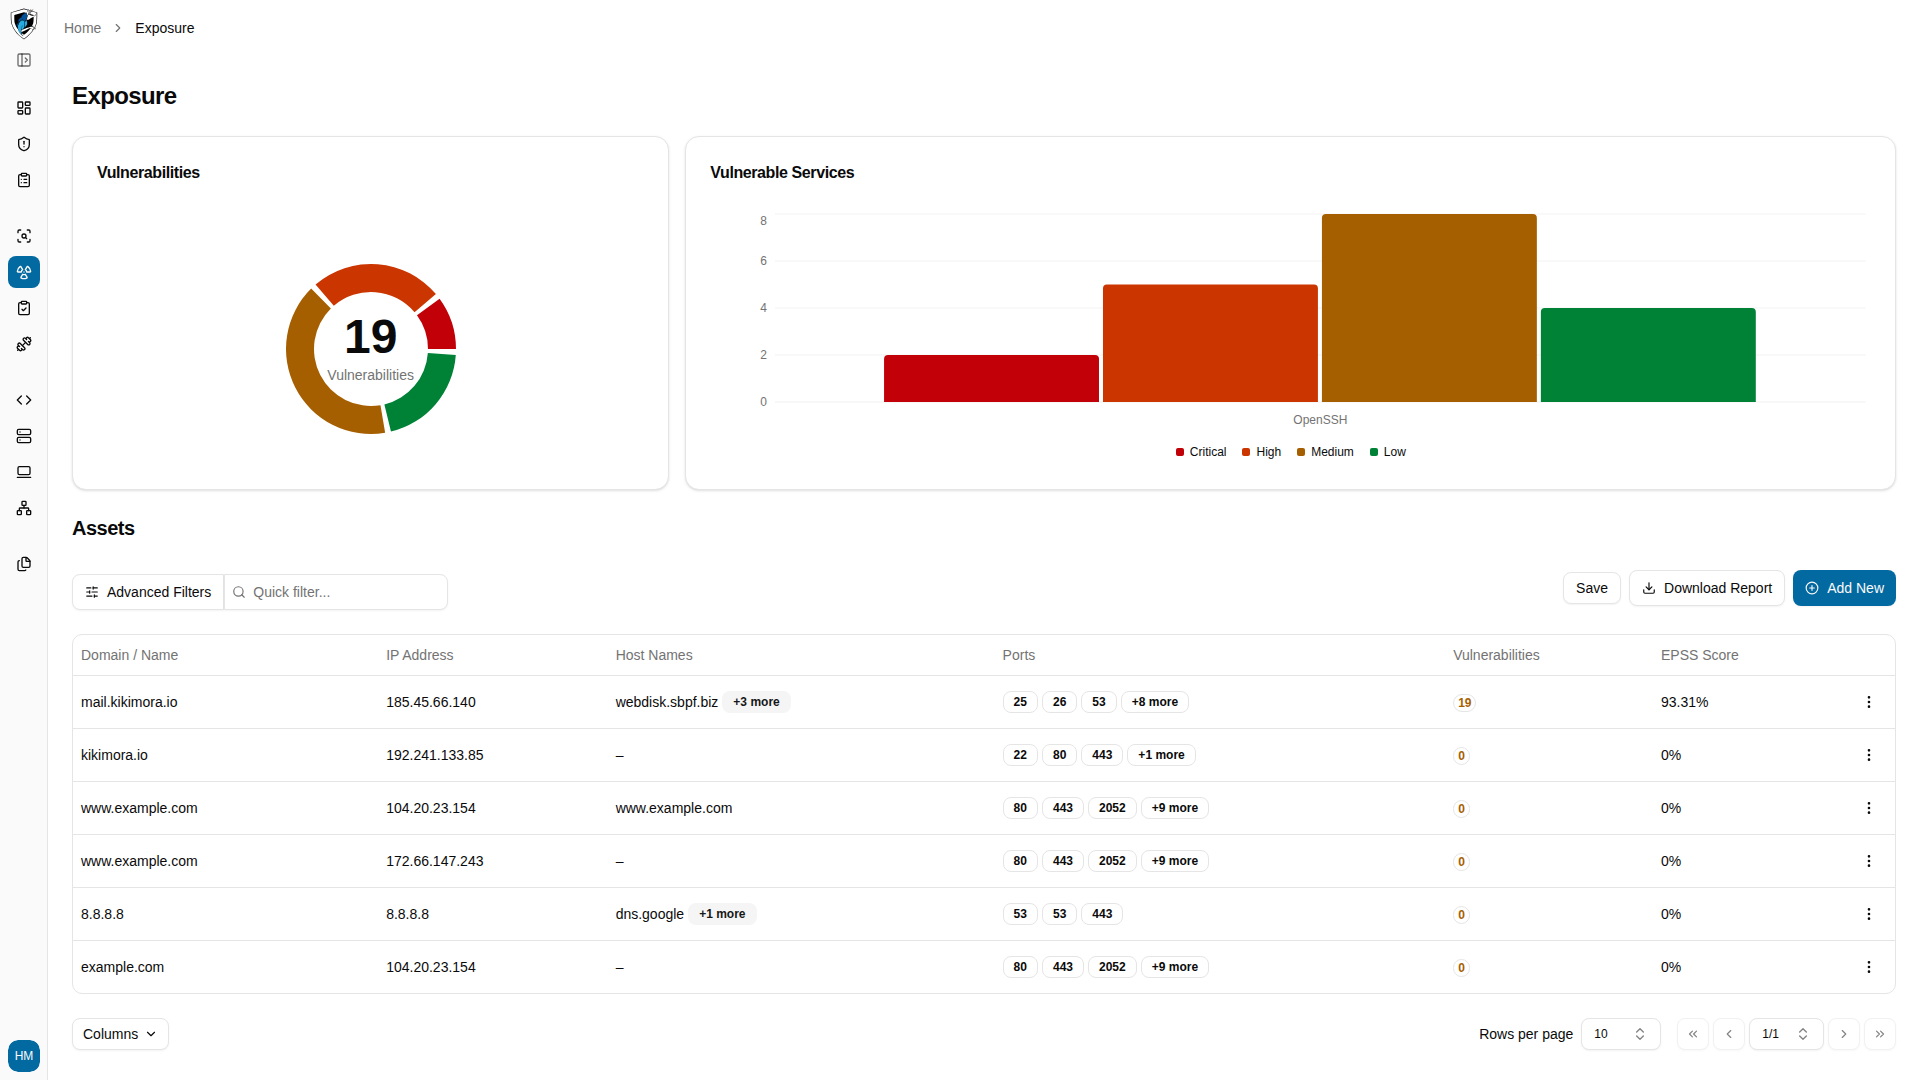1920x1080 pixels.
Task: Sort by Ports column header
Action: pyautogui.click(x=1018, y=655)
